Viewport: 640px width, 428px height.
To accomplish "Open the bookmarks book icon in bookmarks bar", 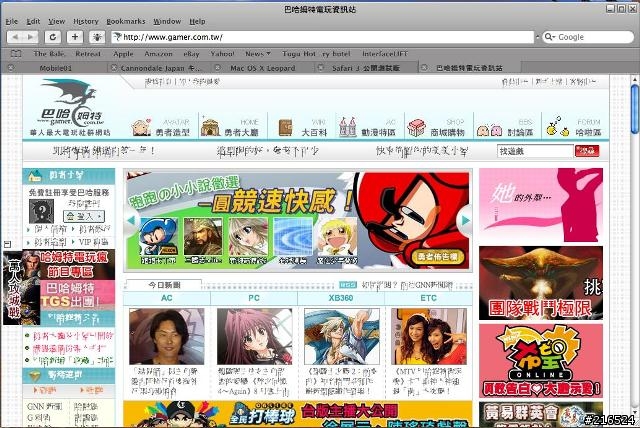I will [x=16, y=53].
